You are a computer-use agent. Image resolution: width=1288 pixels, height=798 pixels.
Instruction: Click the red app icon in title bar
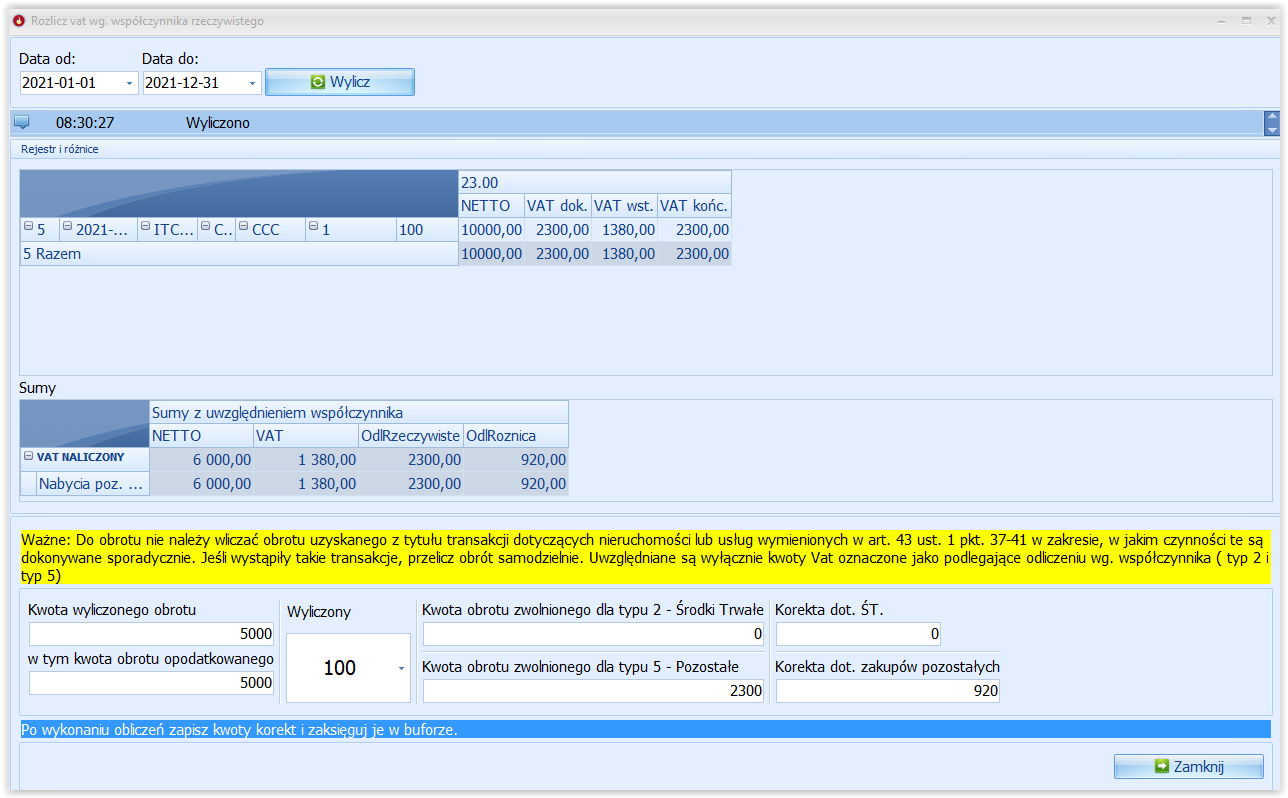17,21
